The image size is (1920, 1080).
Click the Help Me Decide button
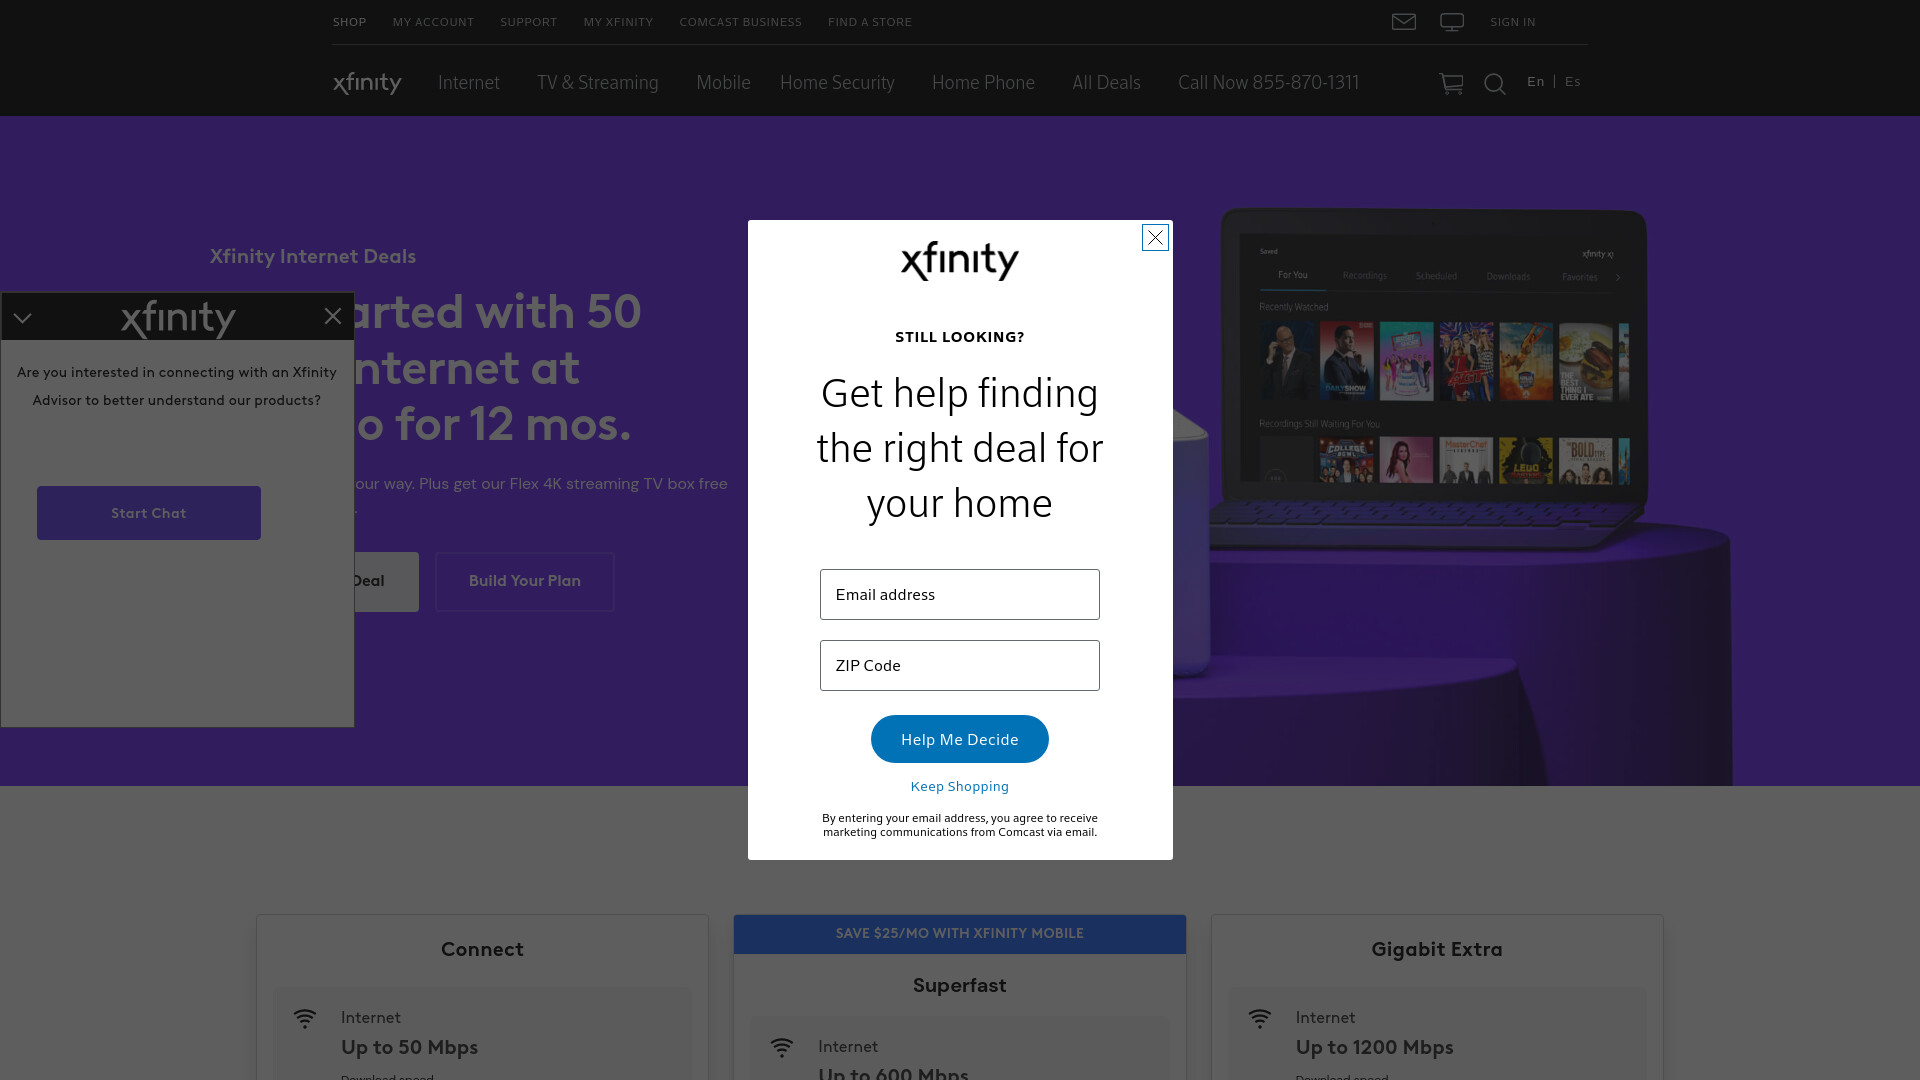(x=960, y=739)
